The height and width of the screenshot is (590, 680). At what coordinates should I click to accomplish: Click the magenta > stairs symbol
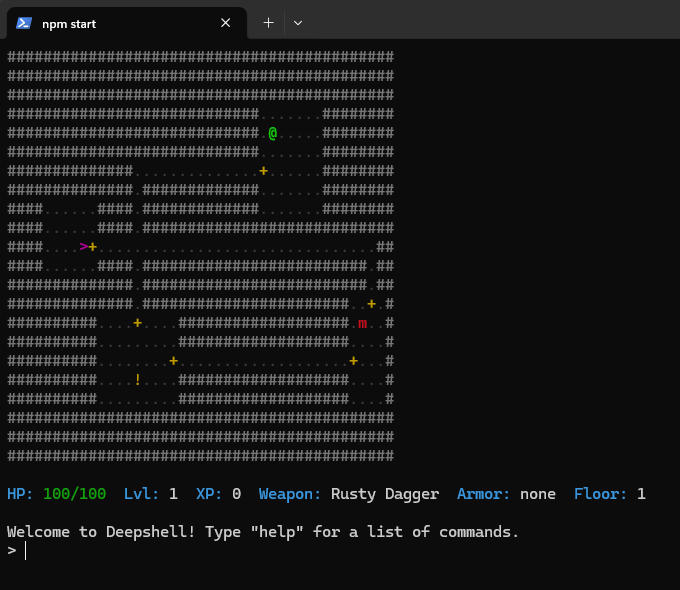coord(84,247)
